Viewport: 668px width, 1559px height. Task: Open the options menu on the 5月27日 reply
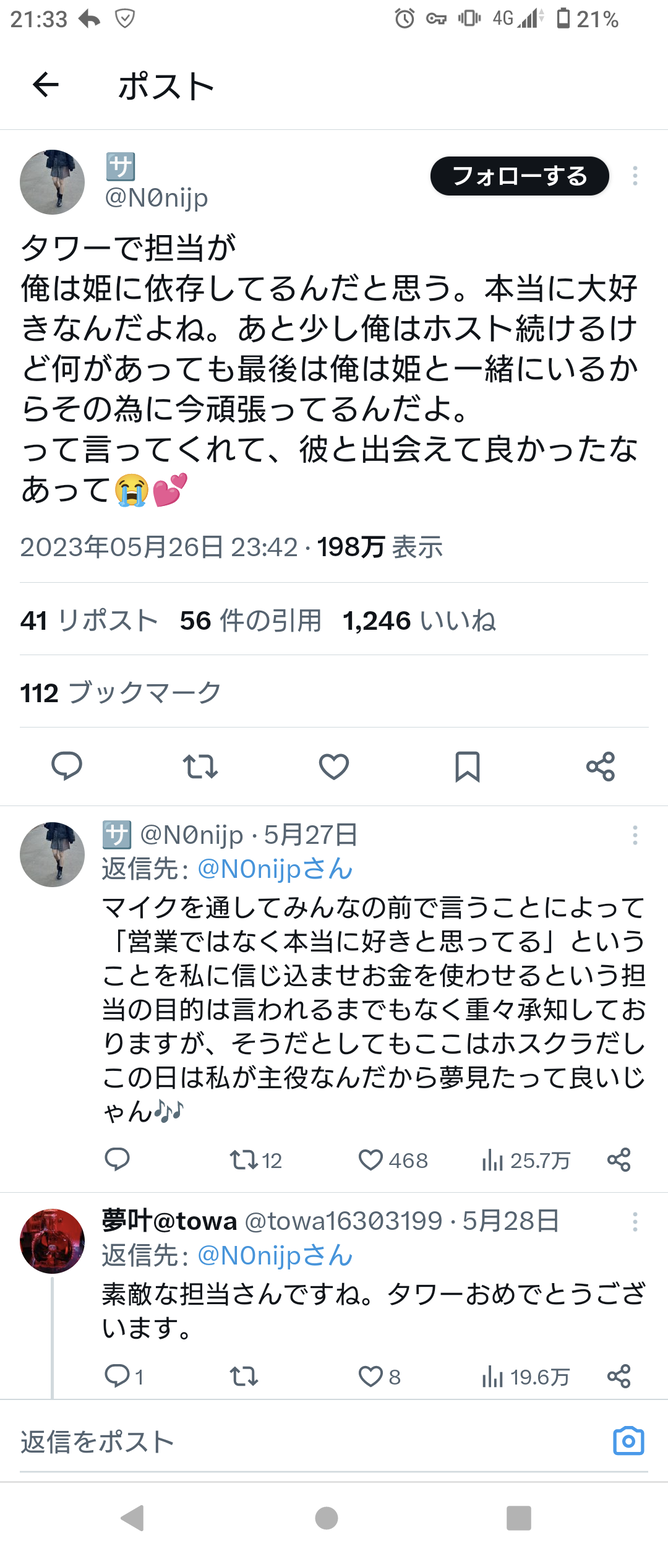635,835
